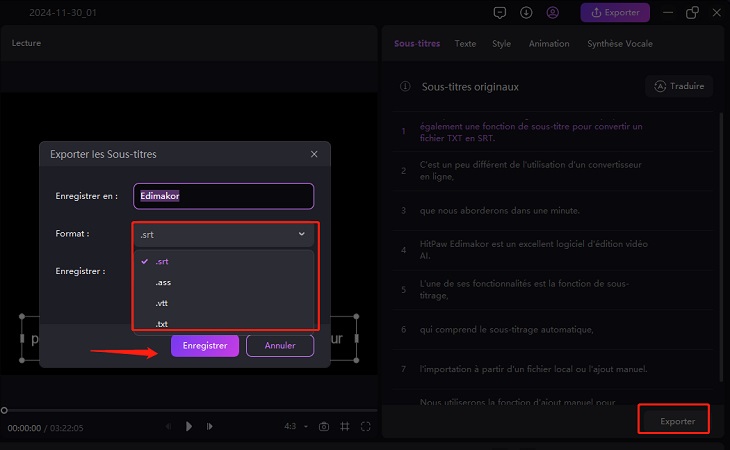The image size is (730, 450).
Task: Click the Traduire translate button
Action: pyautogui.click(x=679, y=86)
